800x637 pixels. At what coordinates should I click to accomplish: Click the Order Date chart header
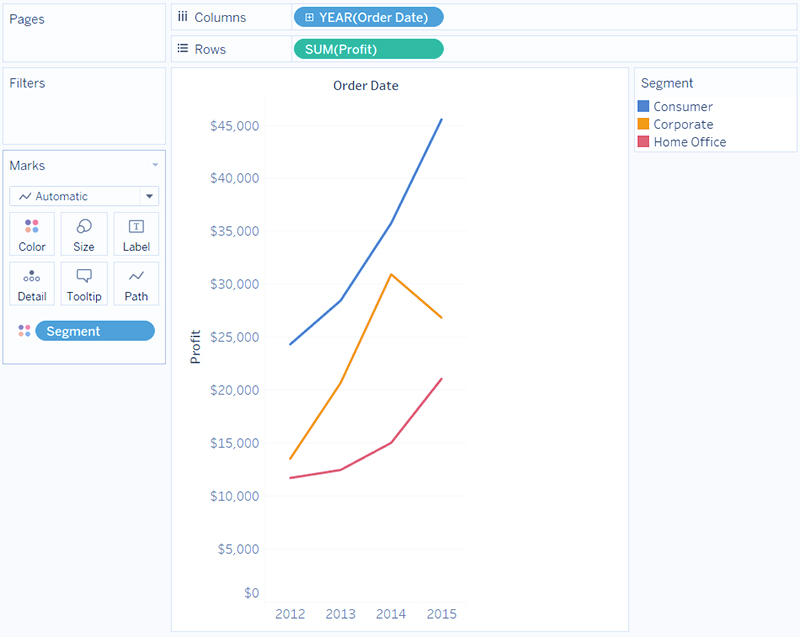pos(365,86)
